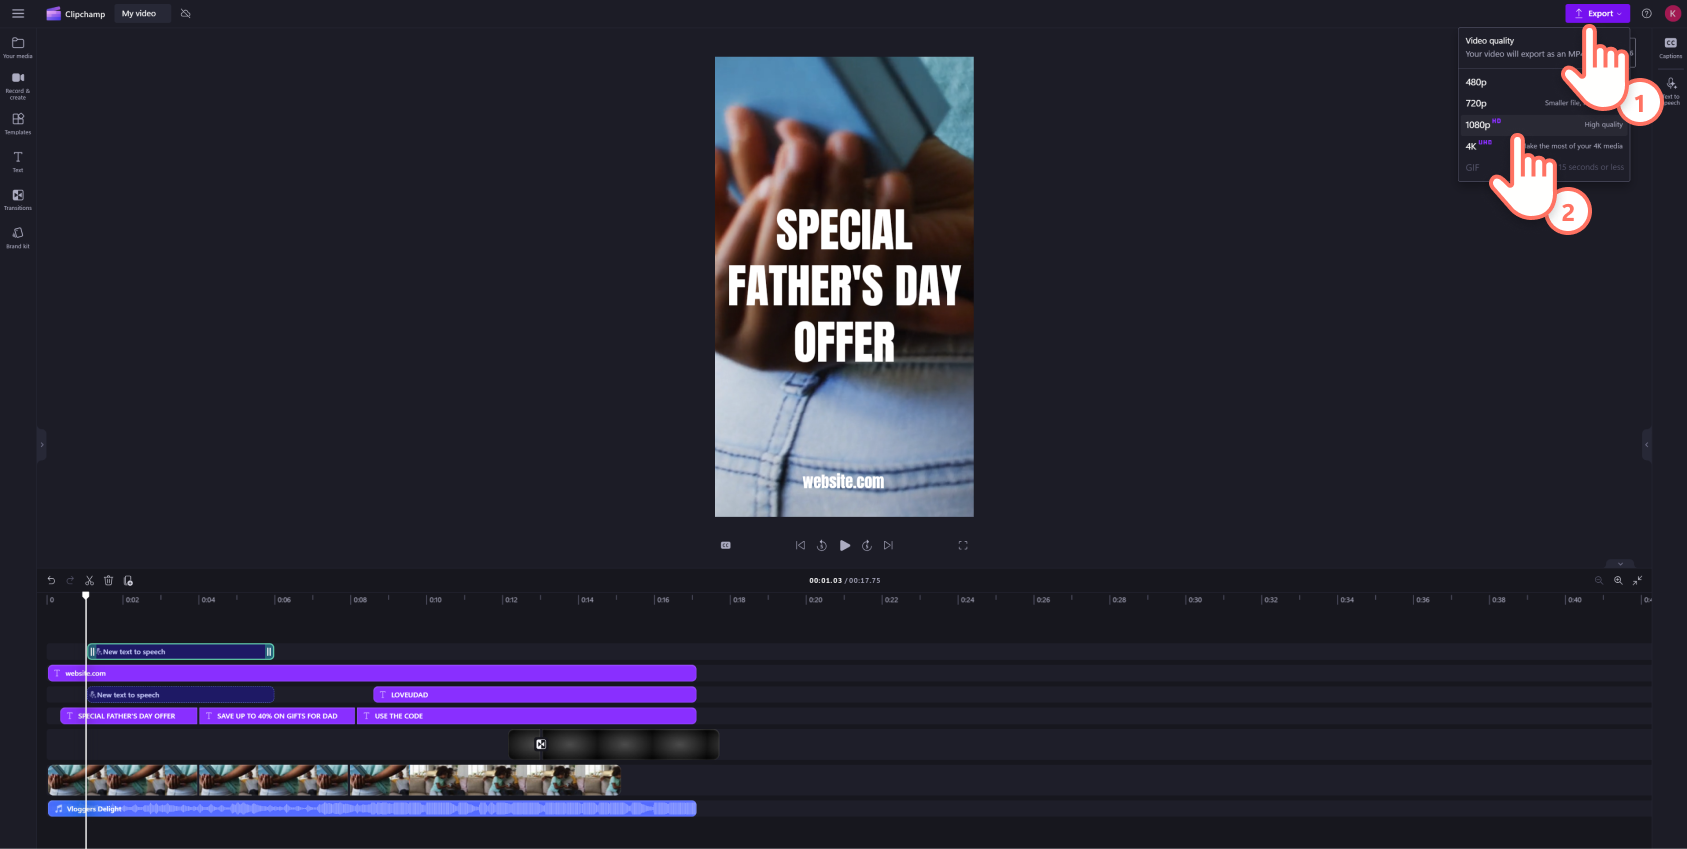Click the 0:10 mark on timeline ruler
This screenshot has height=849, width=1687.
pos(435,600)
